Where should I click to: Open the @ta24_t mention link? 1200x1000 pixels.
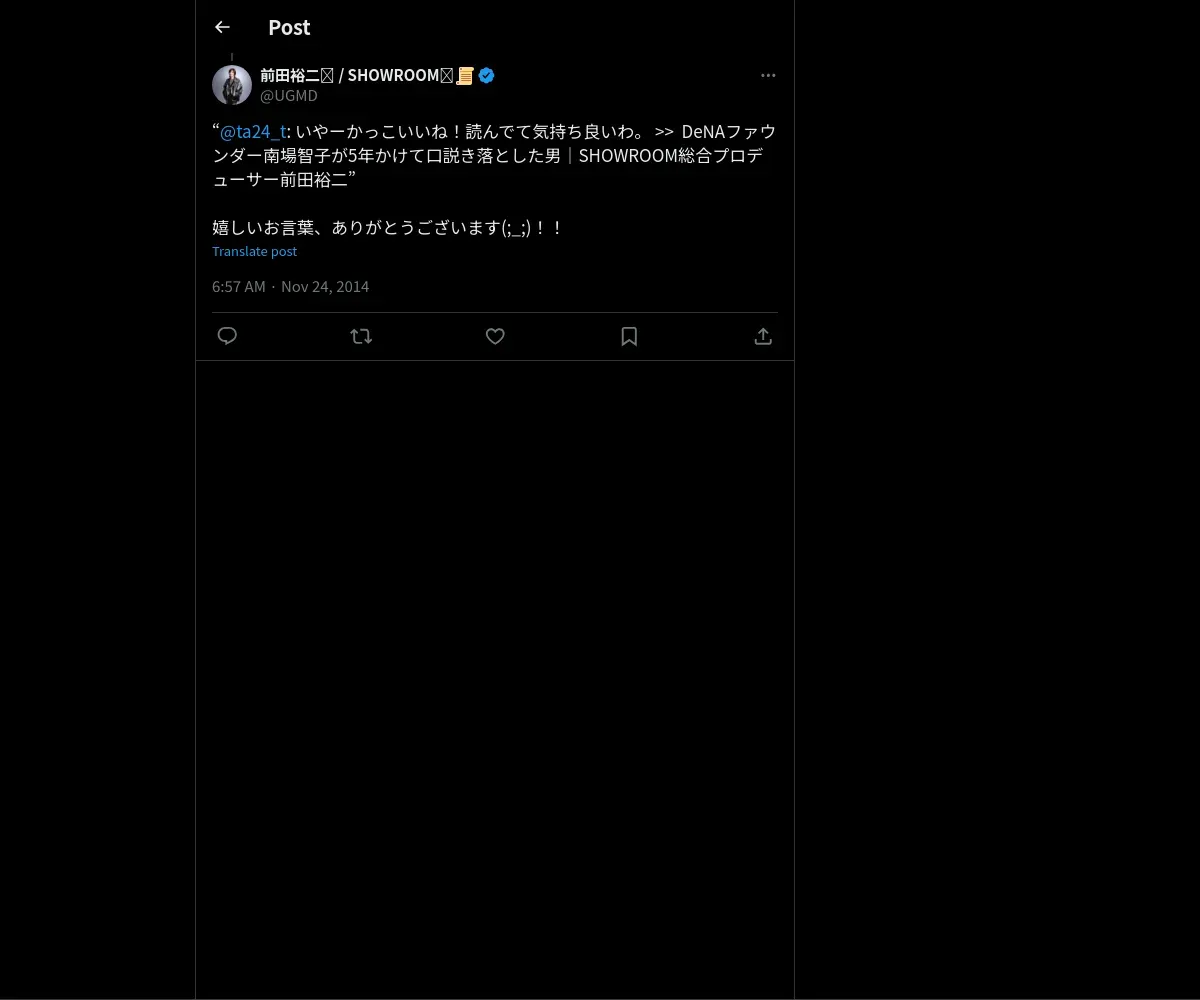(253, 132)
